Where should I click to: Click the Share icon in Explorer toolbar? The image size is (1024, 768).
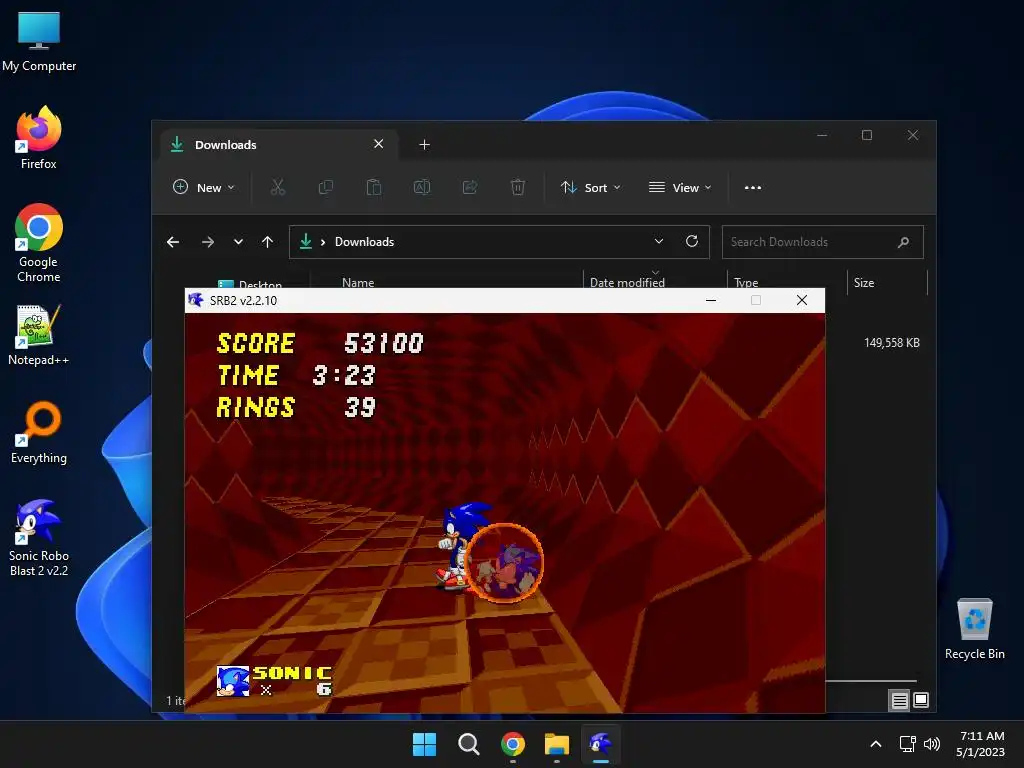pyautogui.click(x=470, y=187)
